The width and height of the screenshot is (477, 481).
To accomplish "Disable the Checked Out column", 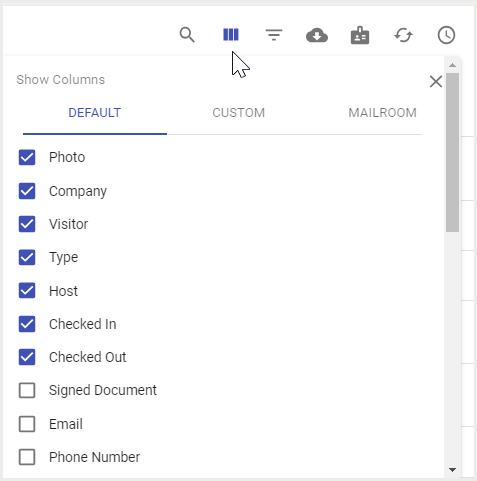I will (27, 357).
